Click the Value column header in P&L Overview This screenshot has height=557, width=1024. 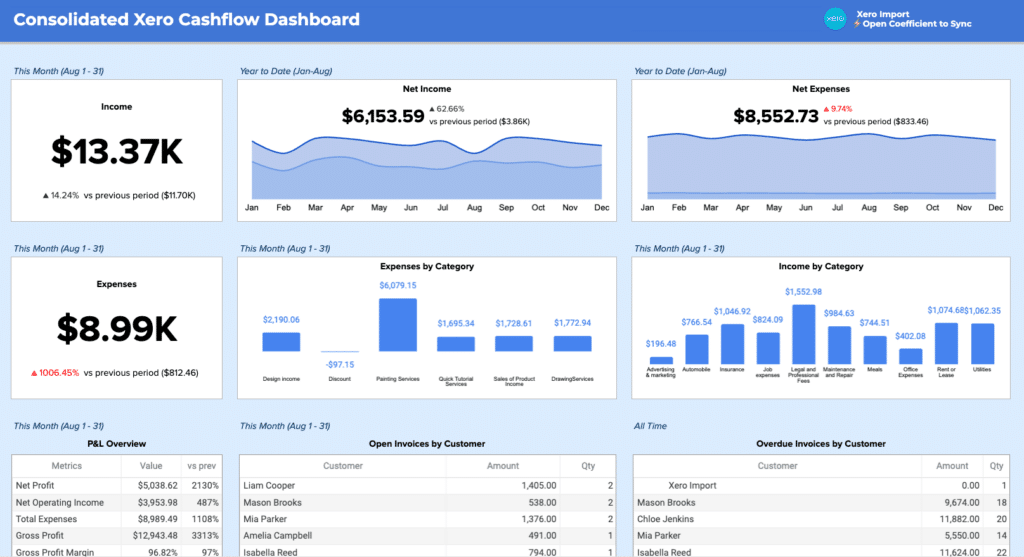pyautogui.click(x=151, y=466)
